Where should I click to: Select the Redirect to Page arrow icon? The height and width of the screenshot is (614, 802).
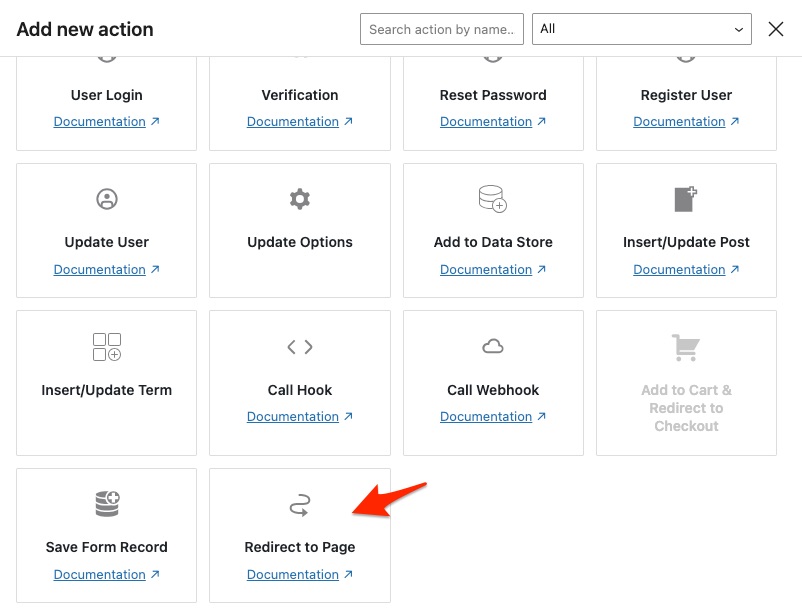(x=300, y=507)
